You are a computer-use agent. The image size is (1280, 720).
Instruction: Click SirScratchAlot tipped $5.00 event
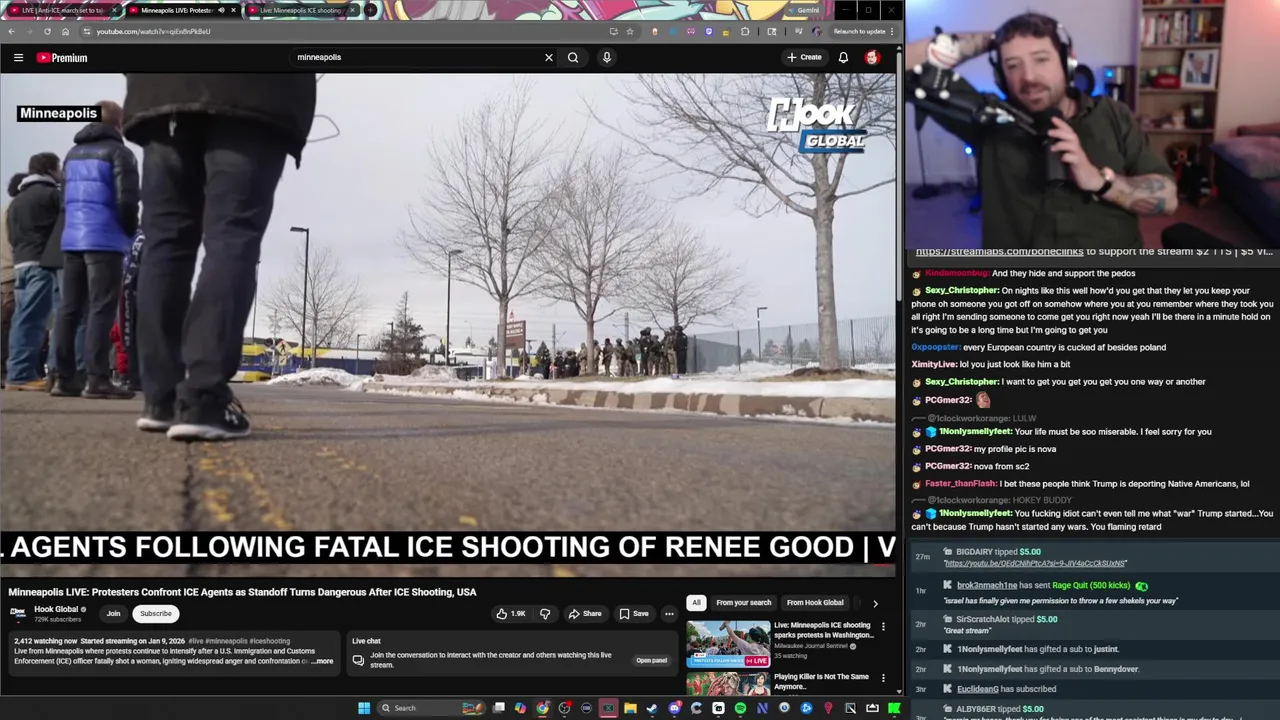[1093, 625]
